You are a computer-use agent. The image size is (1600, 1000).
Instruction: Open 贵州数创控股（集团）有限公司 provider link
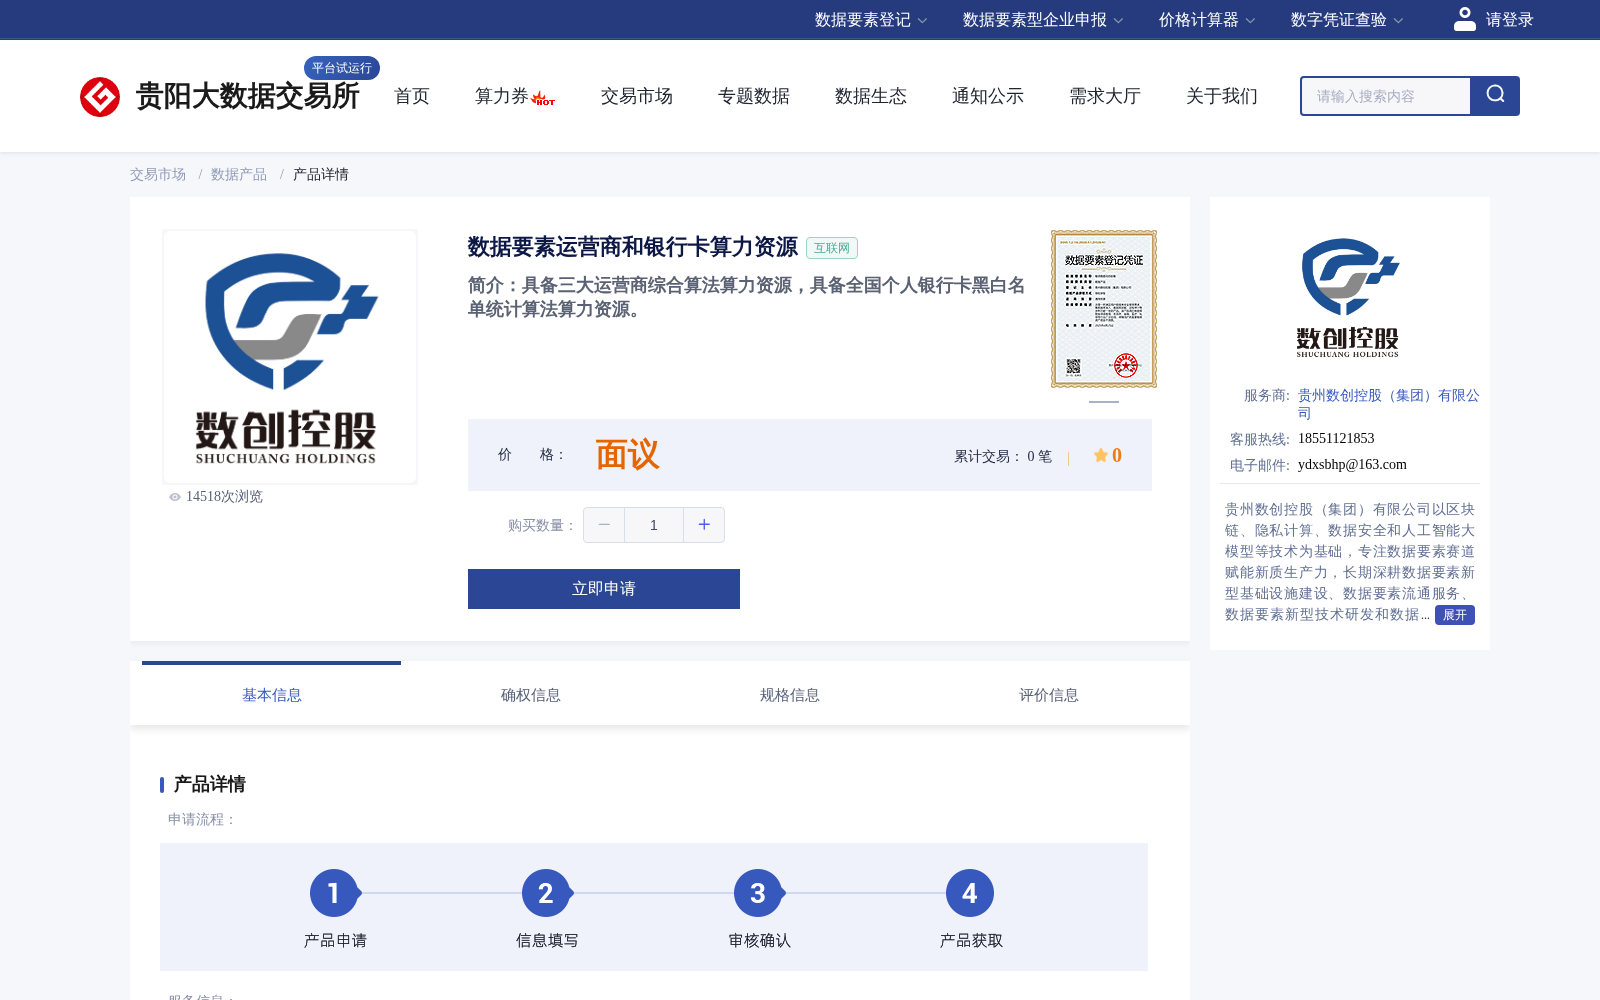(1388, 404)
